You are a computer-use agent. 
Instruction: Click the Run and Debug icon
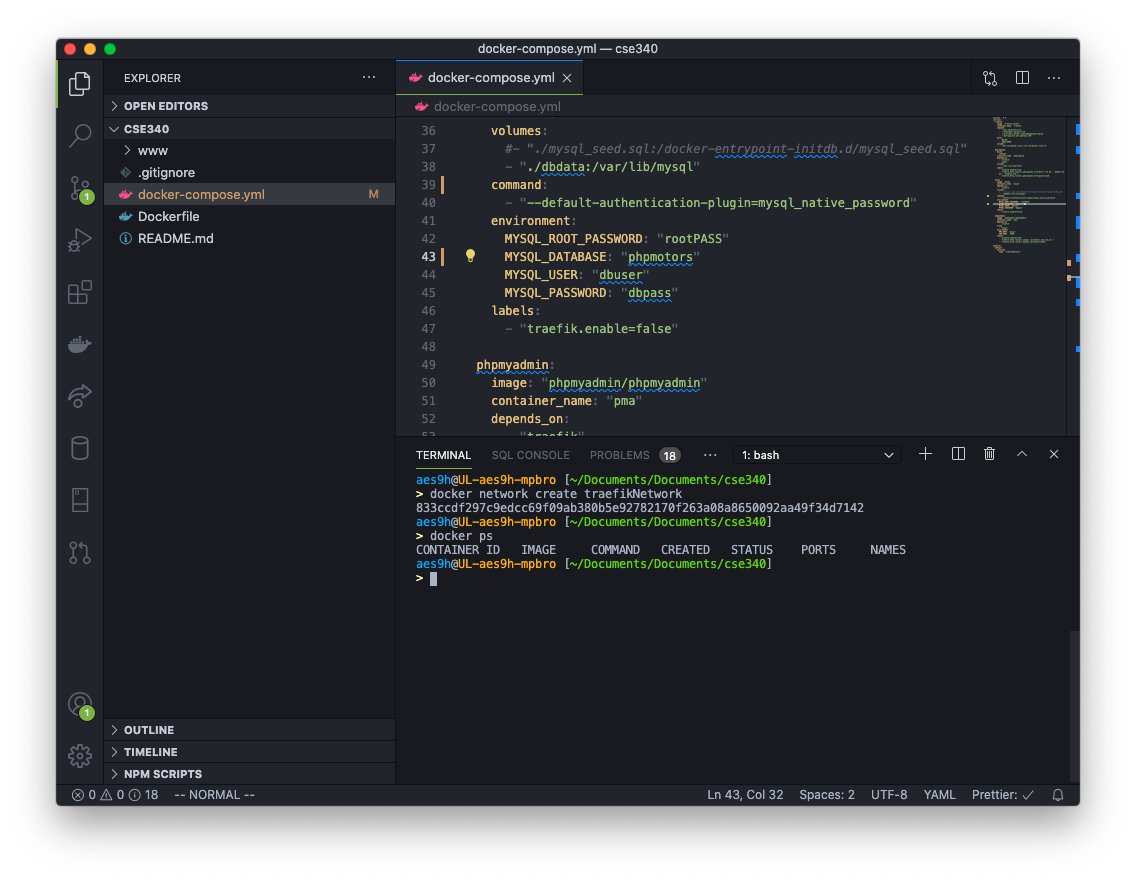tap(80, 239)
